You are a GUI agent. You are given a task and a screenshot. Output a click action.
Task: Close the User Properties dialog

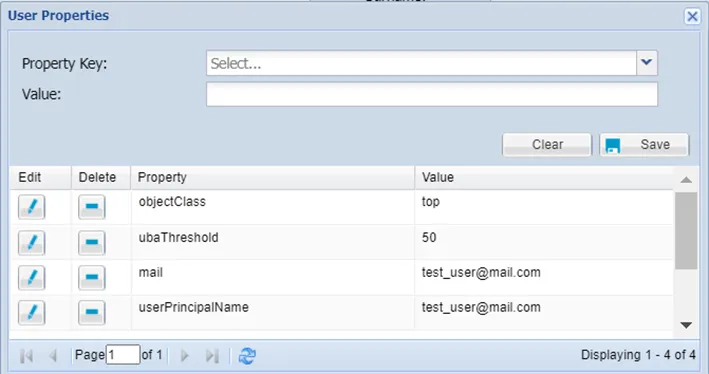(692, 17)
